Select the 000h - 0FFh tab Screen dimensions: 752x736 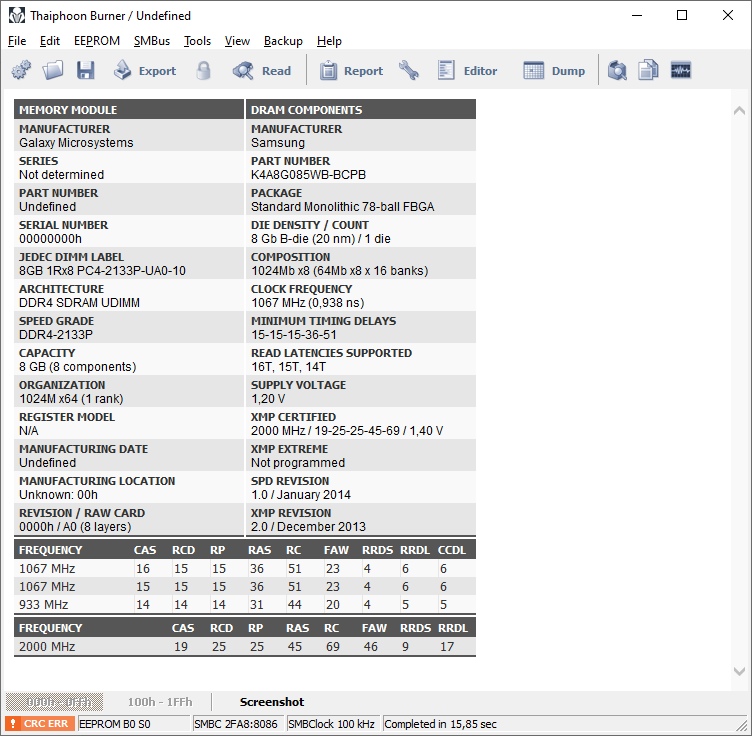[x=54, y=701]
